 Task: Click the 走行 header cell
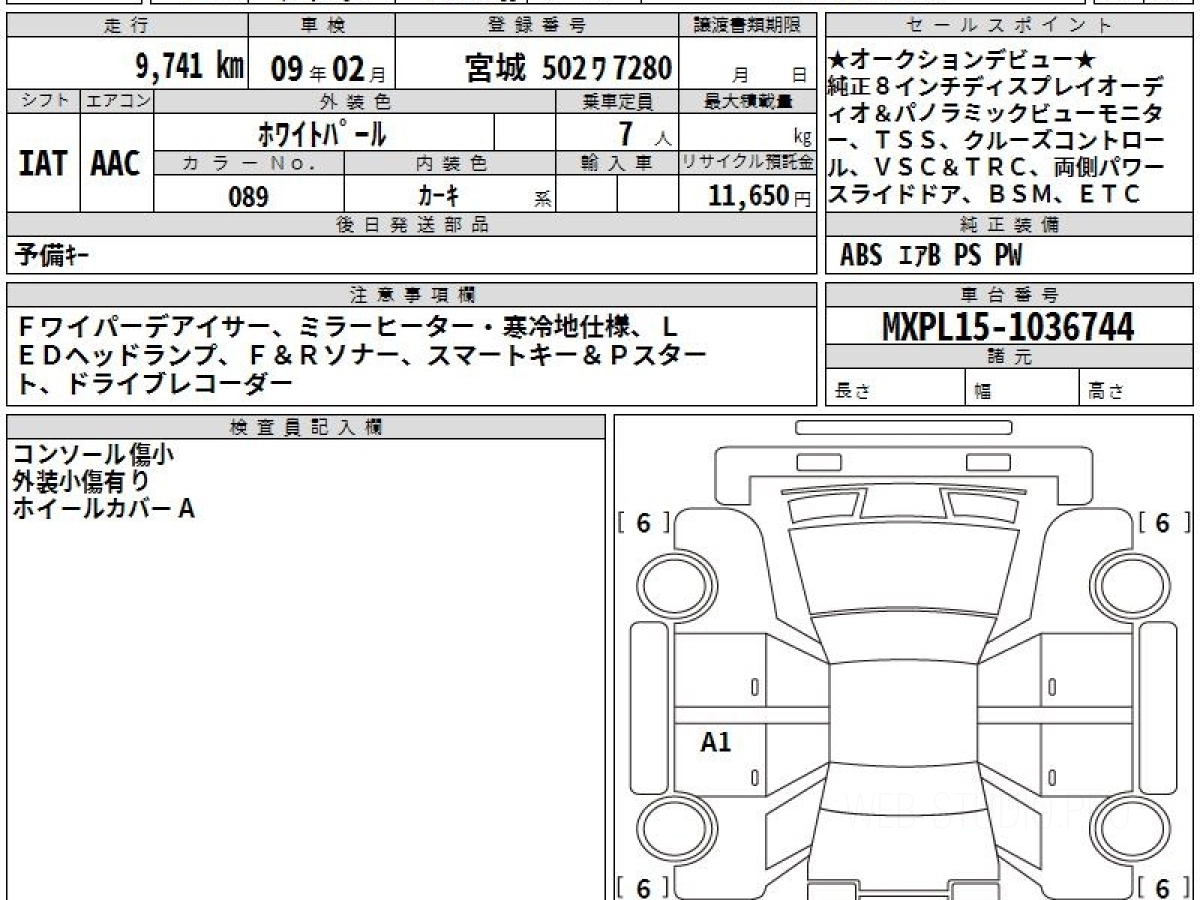pyautogui.click(x=125, y=25)
